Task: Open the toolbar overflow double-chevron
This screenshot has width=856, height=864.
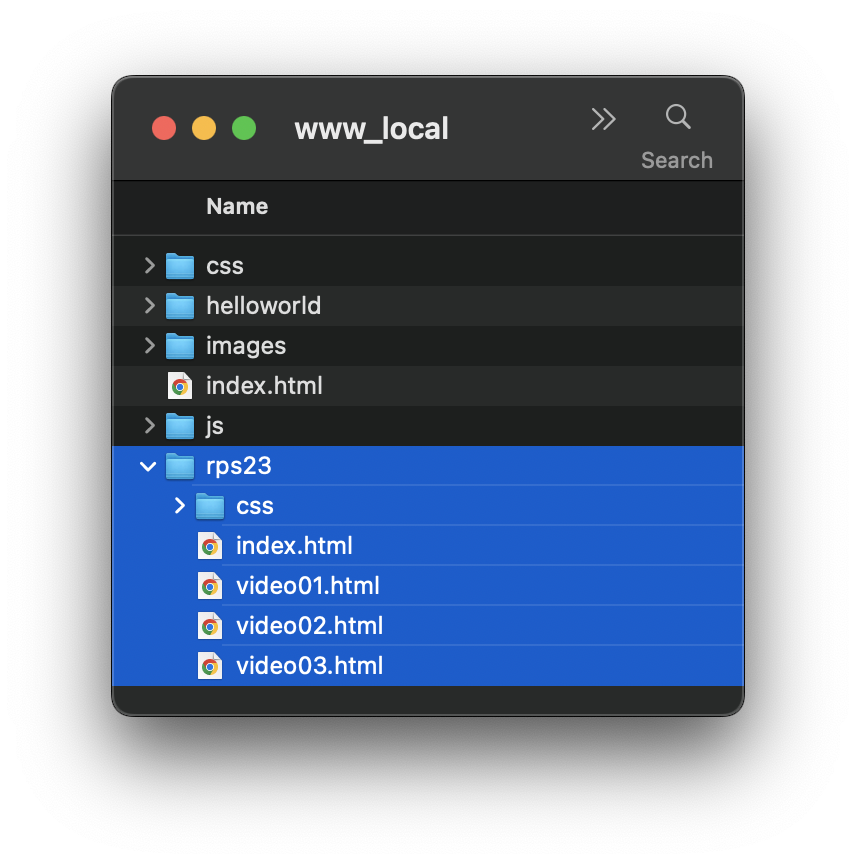Action: [x=603, y=119]
